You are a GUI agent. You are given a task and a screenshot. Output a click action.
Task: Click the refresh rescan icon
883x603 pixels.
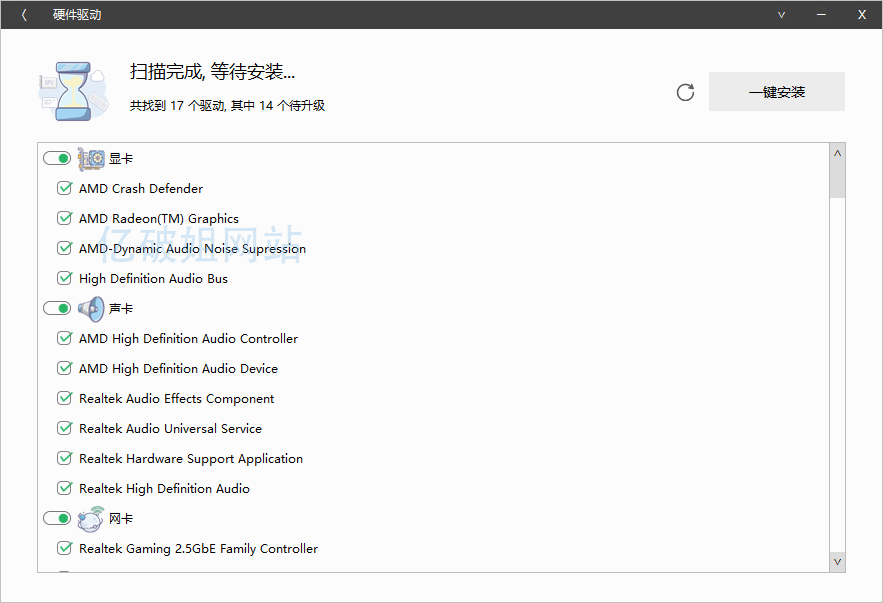(685, 92)
